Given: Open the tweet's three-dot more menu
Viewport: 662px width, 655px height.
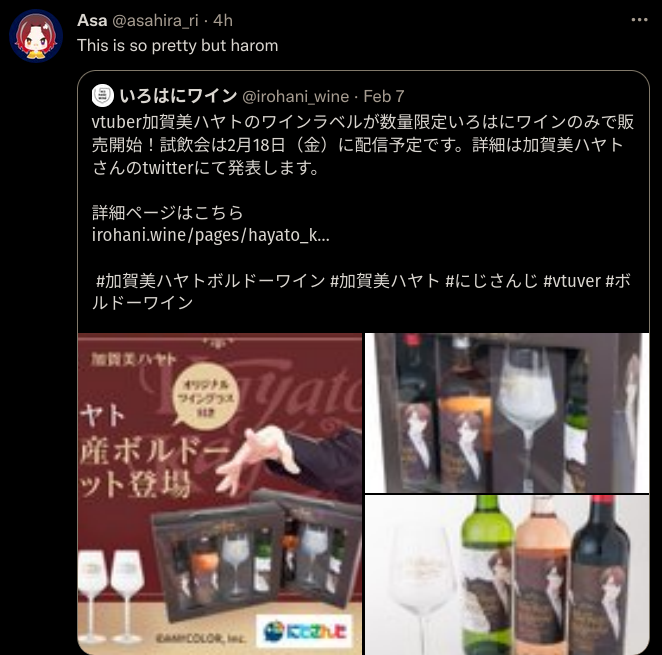Looking at the screenshot, I should click(x=639, y=20).
